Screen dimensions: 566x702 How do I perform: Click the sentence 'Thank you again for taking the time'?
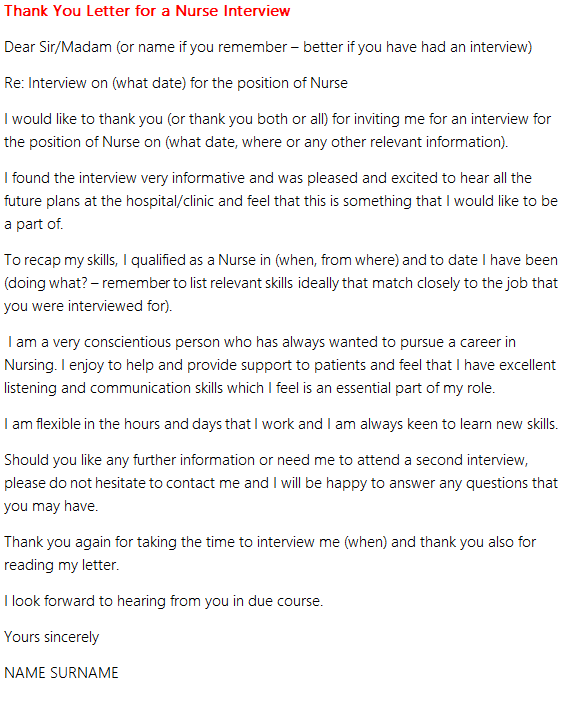(270, 553)
